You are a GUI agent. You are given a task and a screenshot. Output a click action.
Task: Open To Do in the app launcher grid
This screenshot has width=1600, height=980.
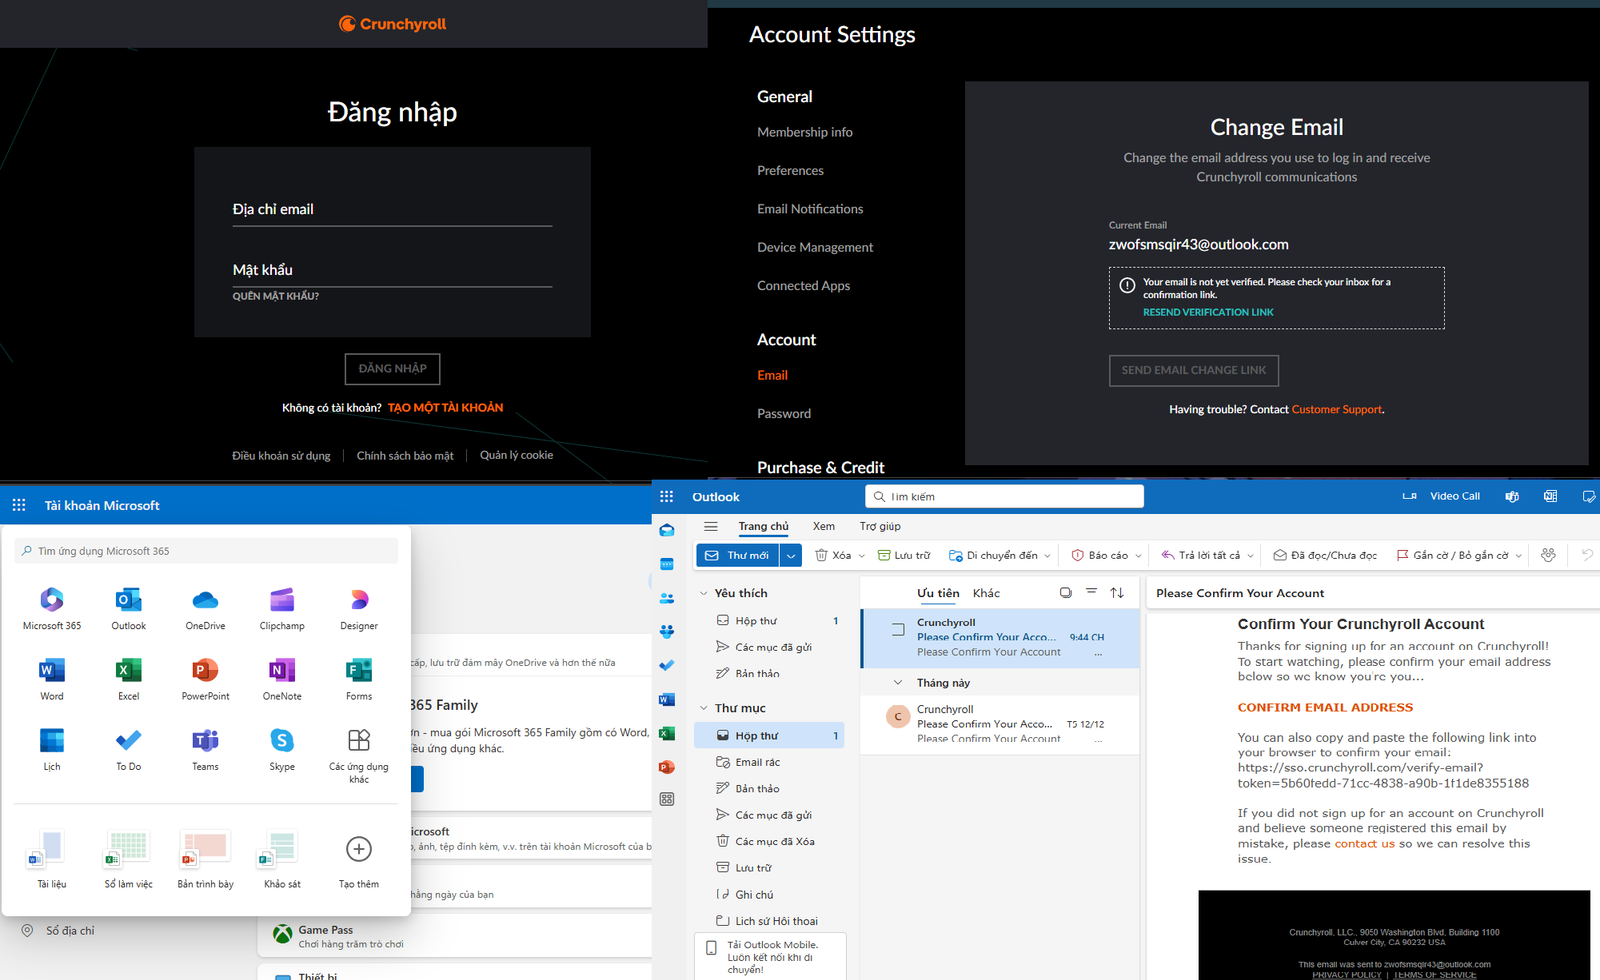point(128,749)
